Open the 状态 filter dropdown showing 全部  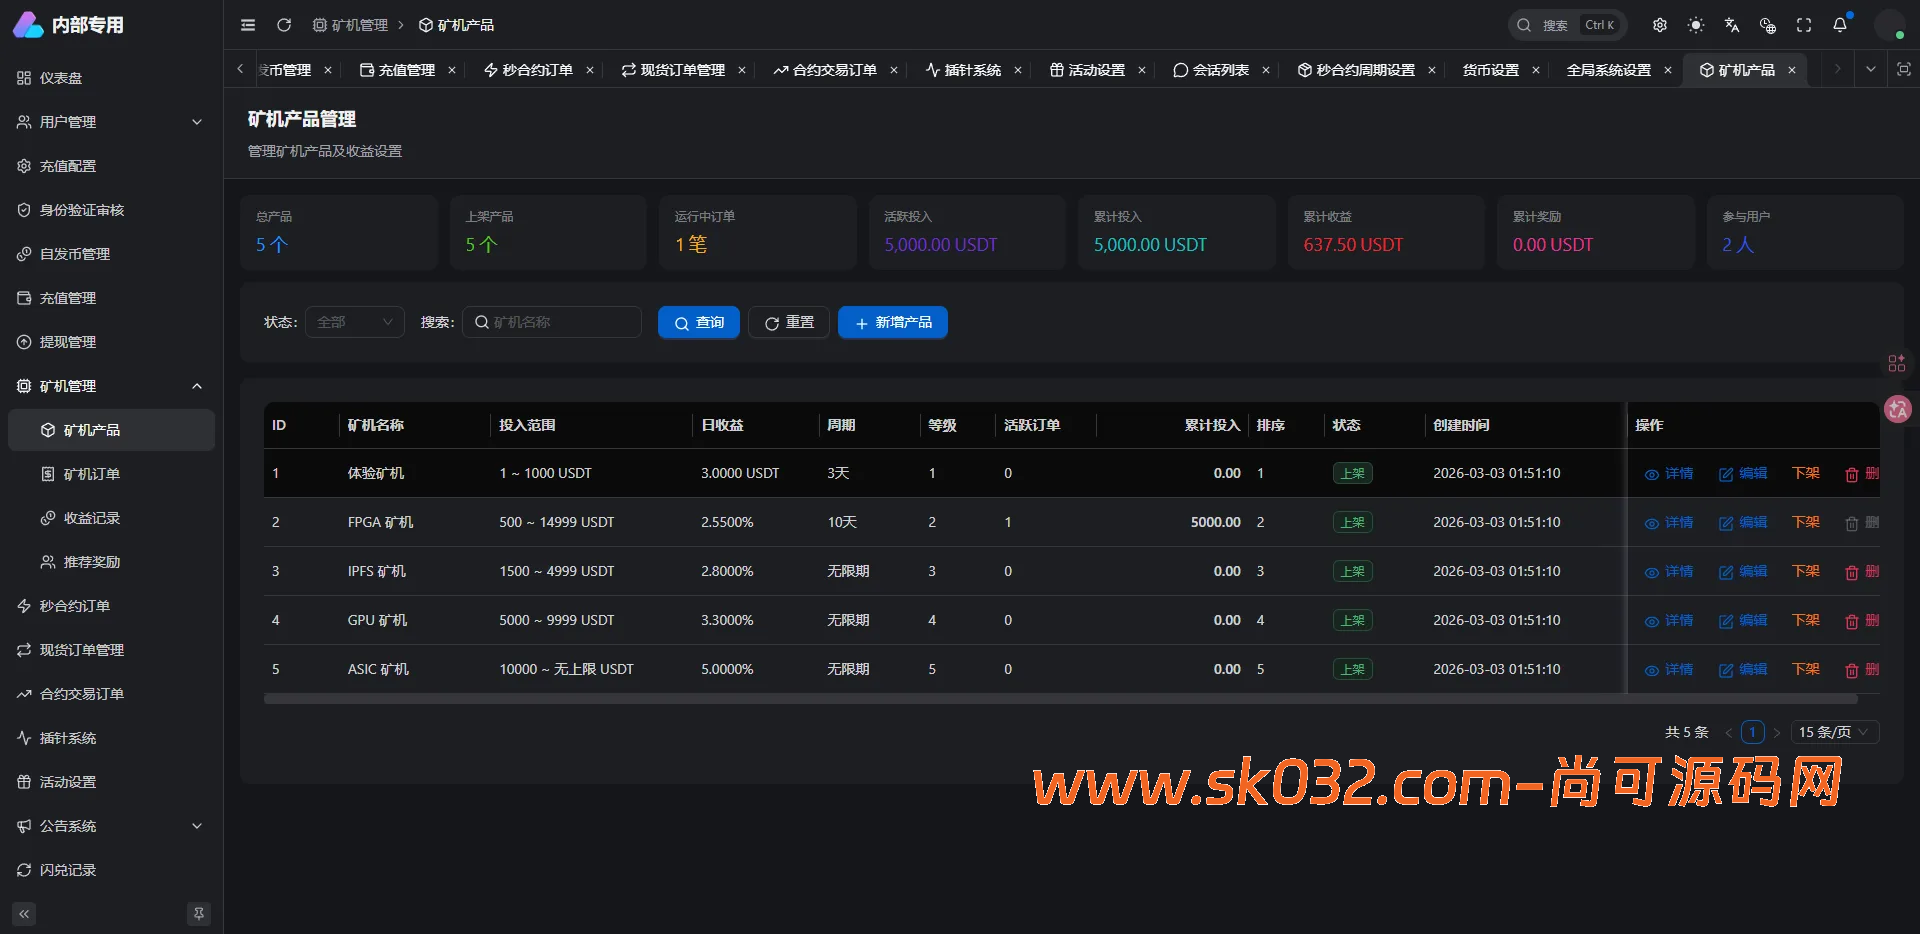click(354, 322)
